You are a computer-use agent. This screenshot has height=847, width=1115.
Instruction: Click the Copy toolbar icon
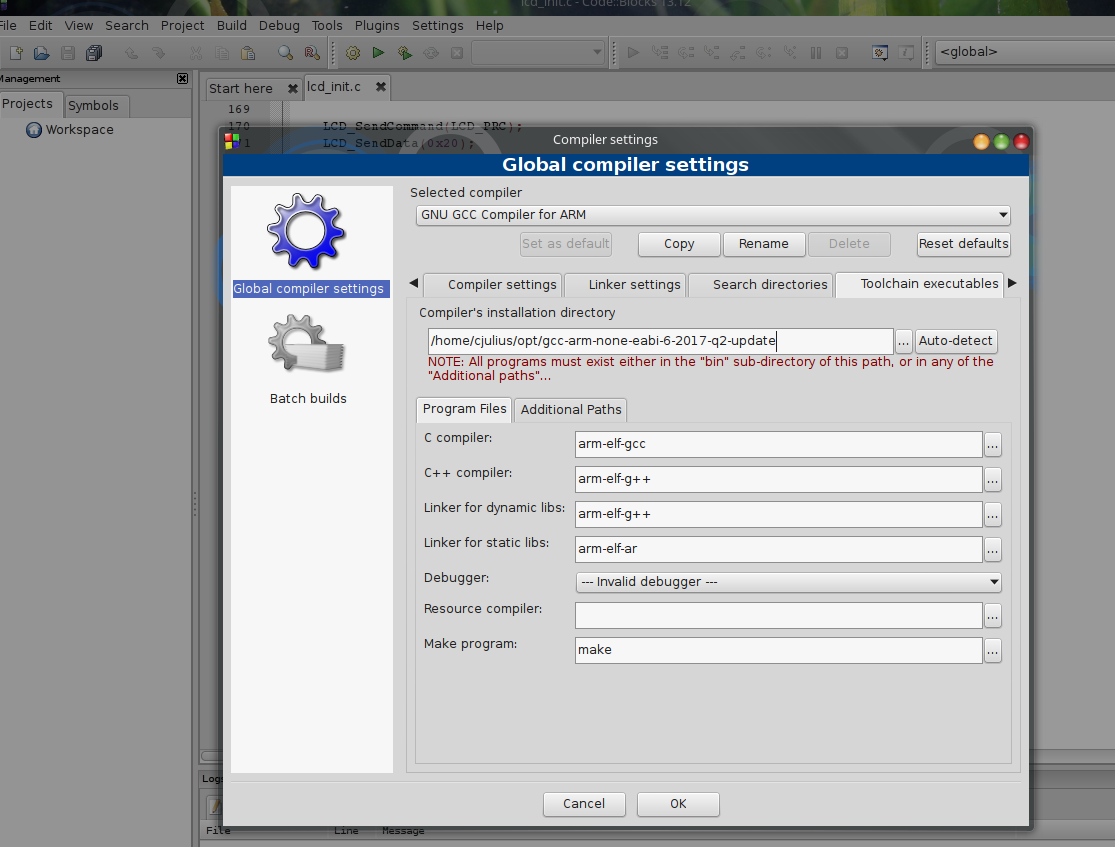point(222,53)
